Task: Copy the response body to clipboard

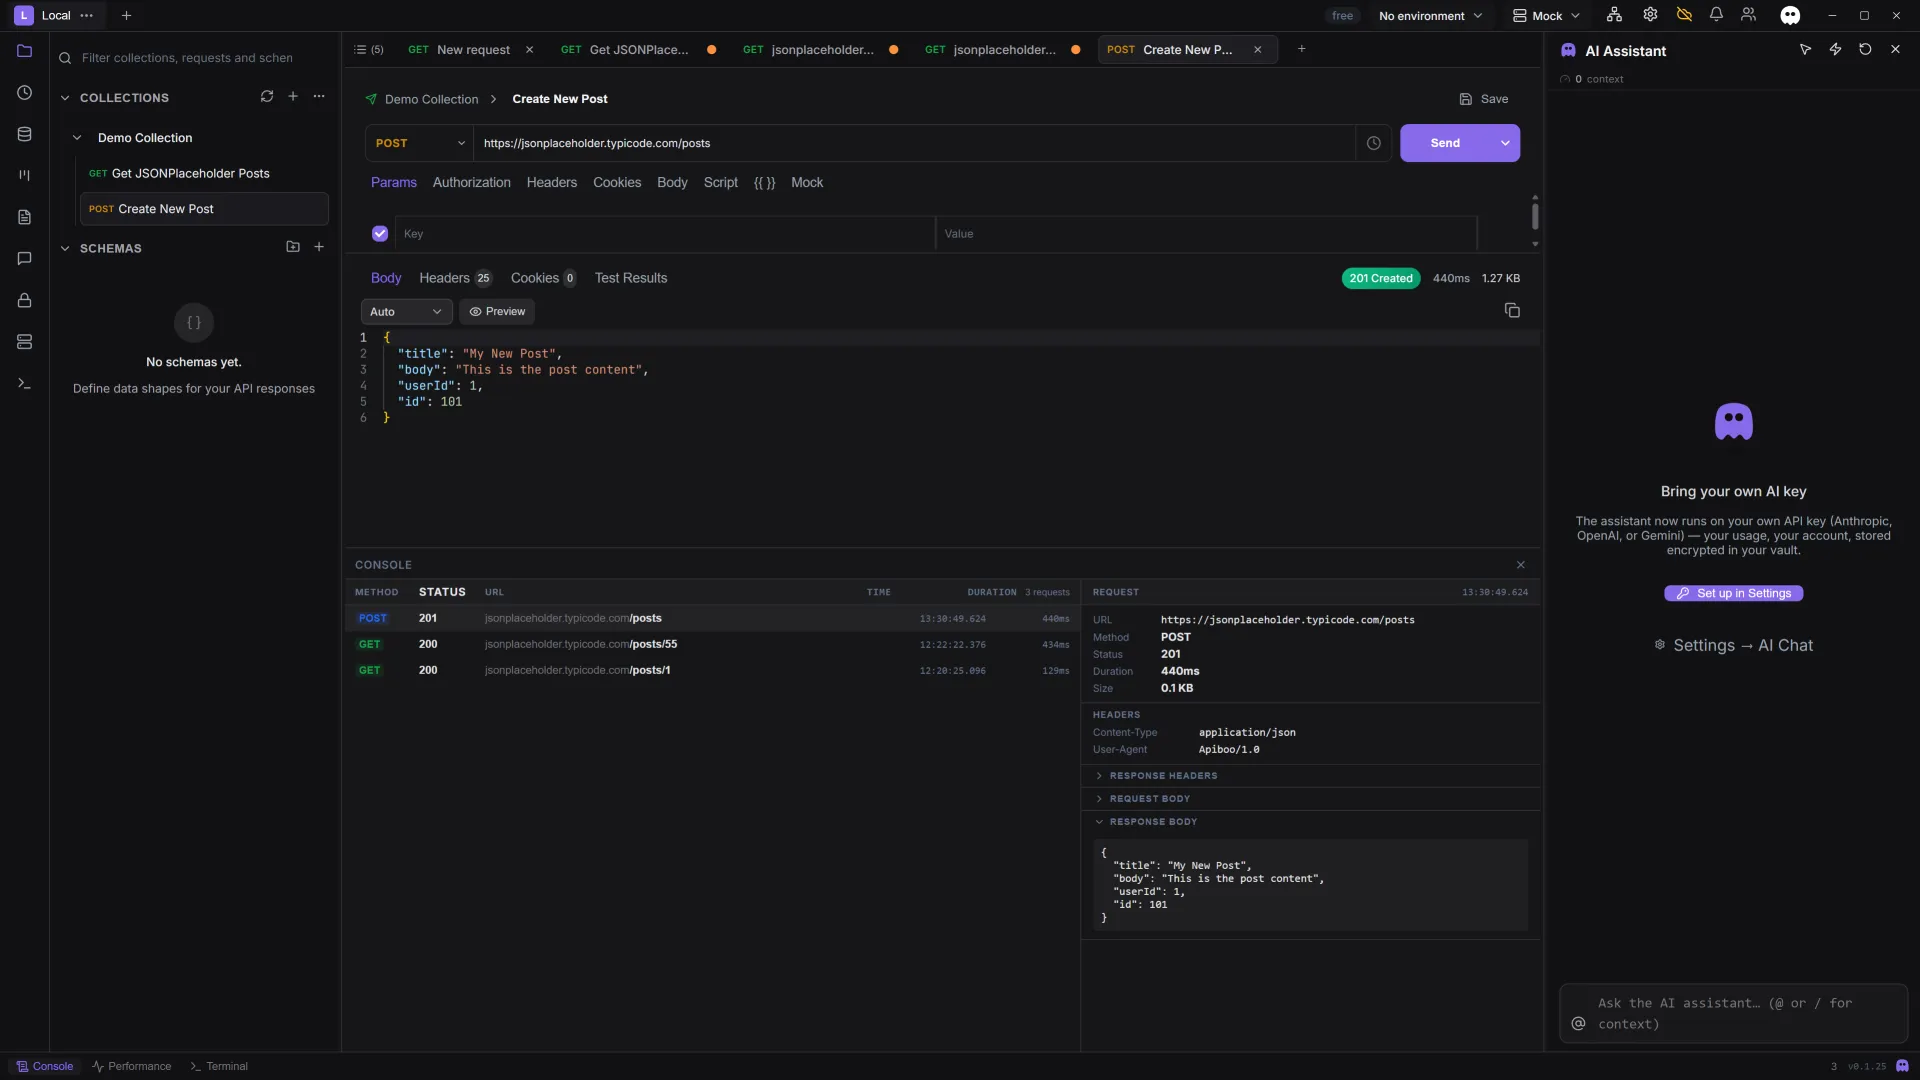Action: coord(1512,311)
